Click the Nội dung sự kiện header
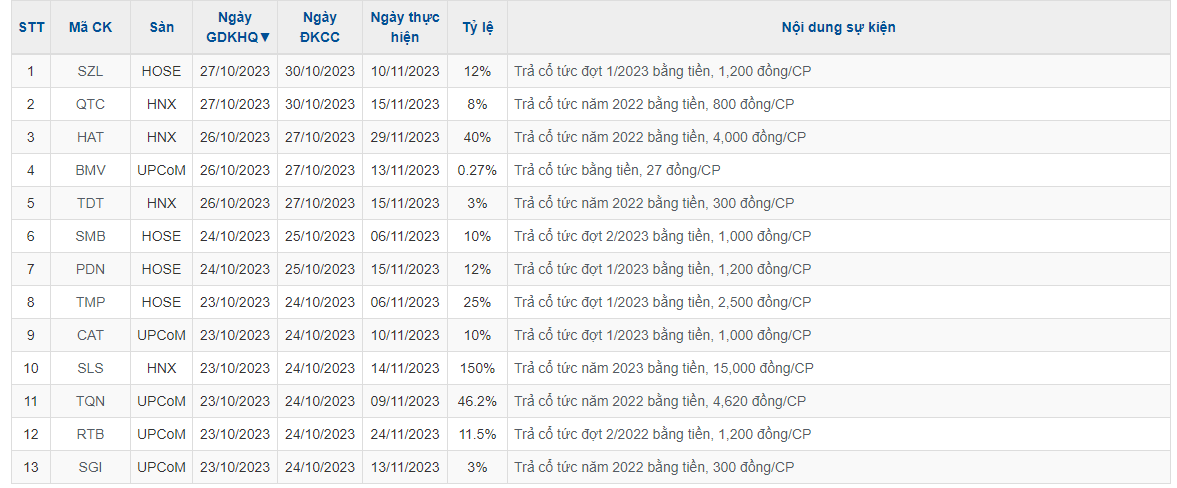The width and height of the screenshot is (1177, 488). click(838, 27)
